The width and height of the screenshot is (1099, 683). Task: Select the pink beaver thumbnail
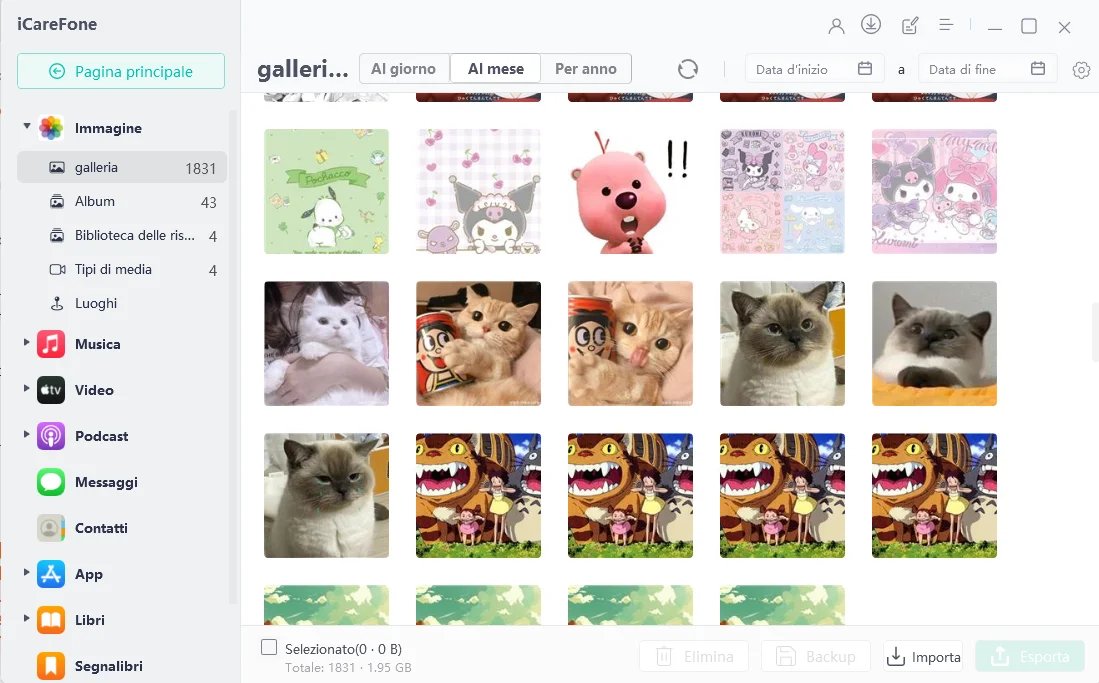point(630,191)
